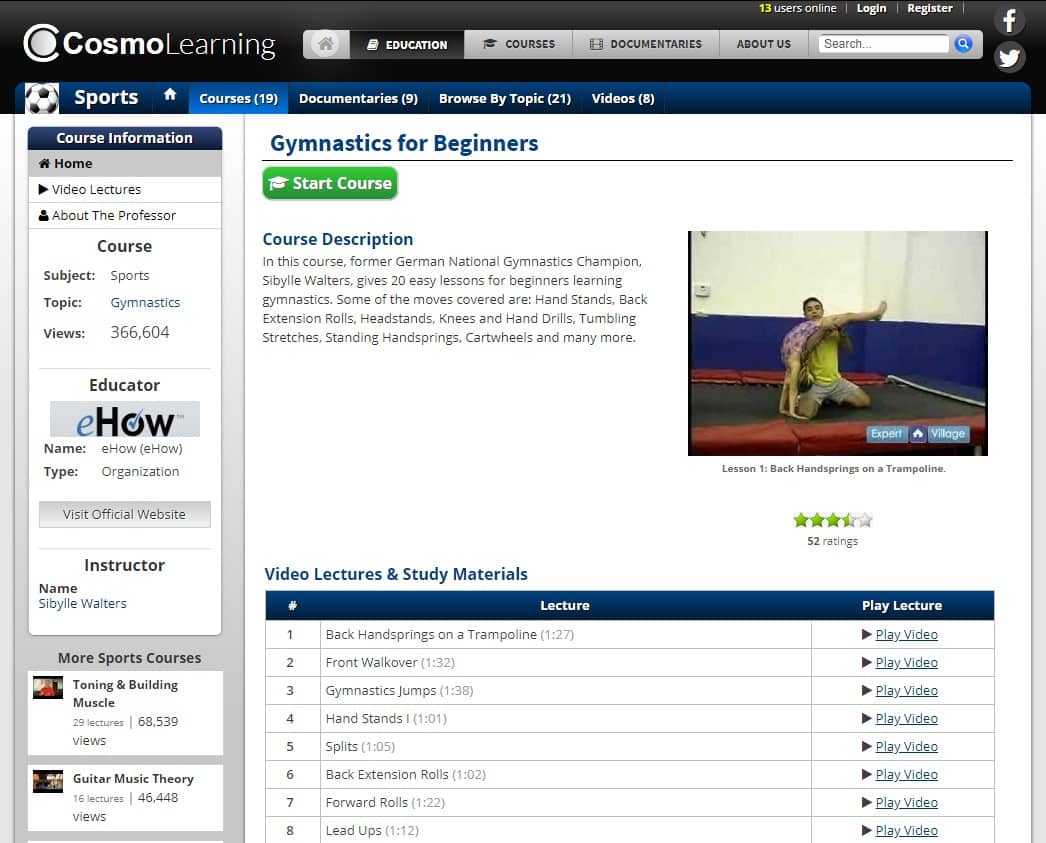Open Video Lectures in sidebar
This screenshot has width=1046, height=843.
click(96, 189)
